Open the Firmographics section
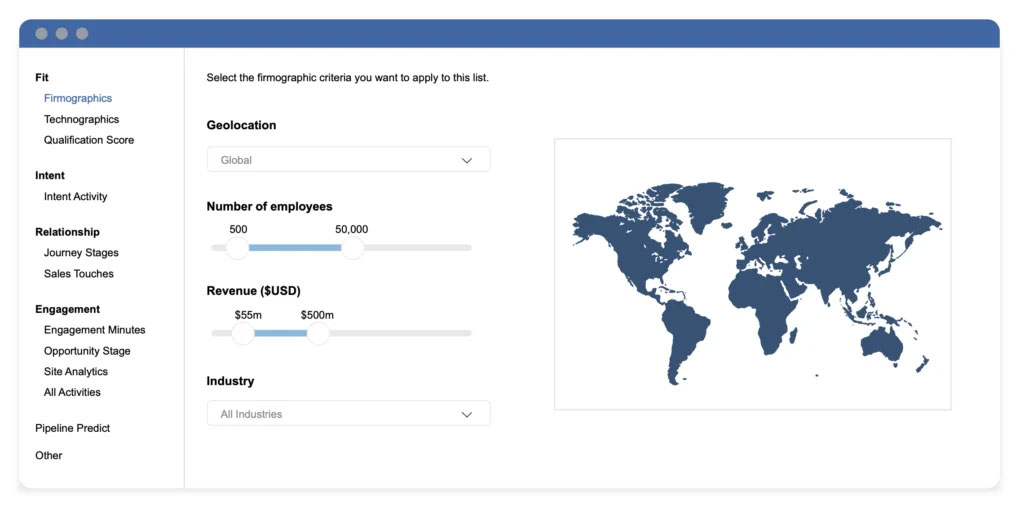 (x=78, y=99)
